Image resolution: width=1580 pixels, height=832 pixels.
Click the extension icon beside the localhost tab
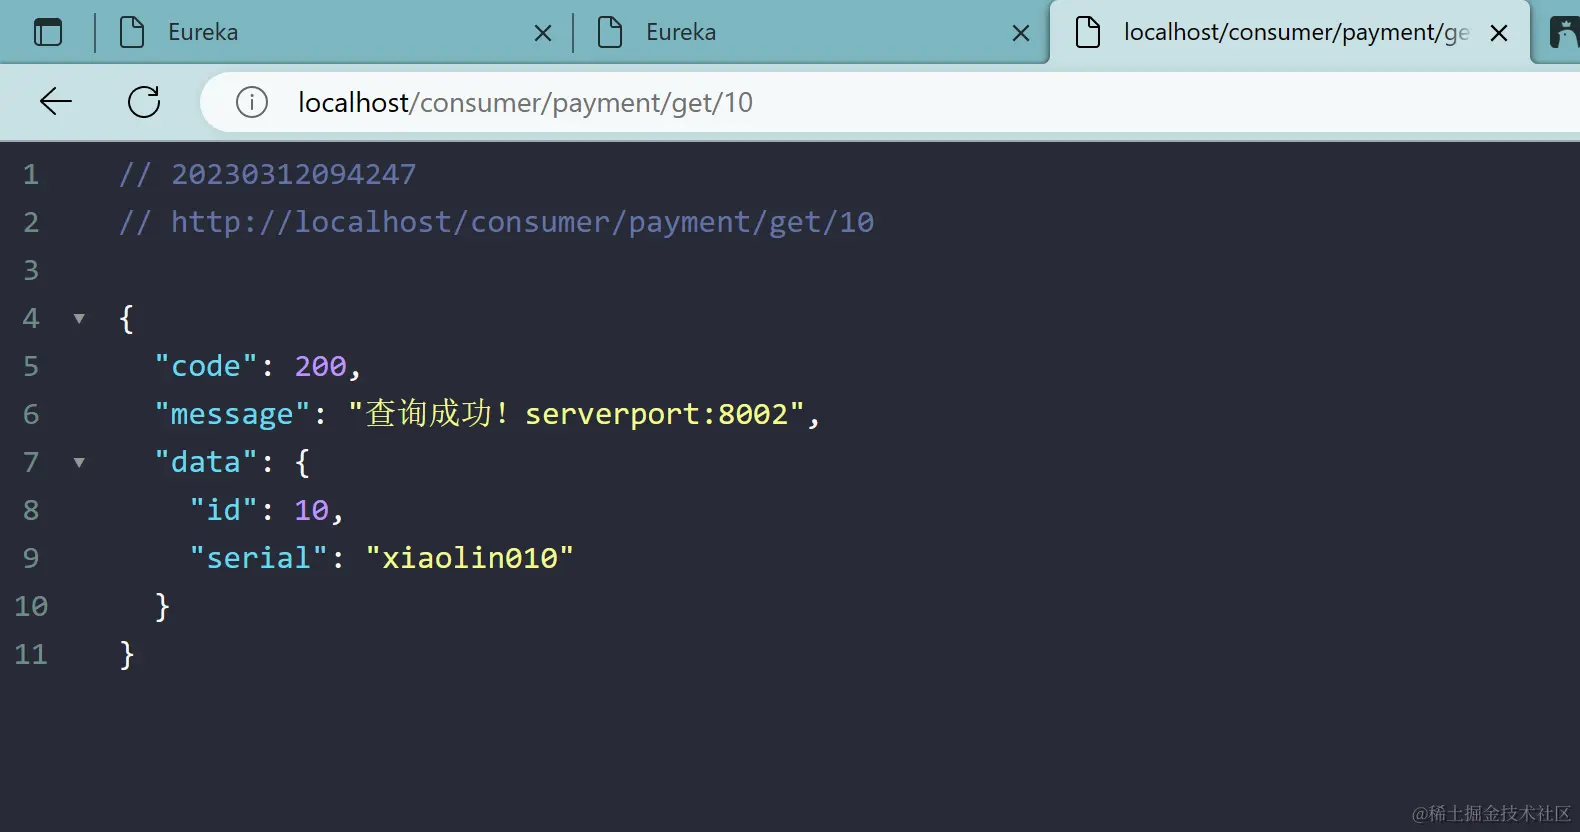point(1565,32)
